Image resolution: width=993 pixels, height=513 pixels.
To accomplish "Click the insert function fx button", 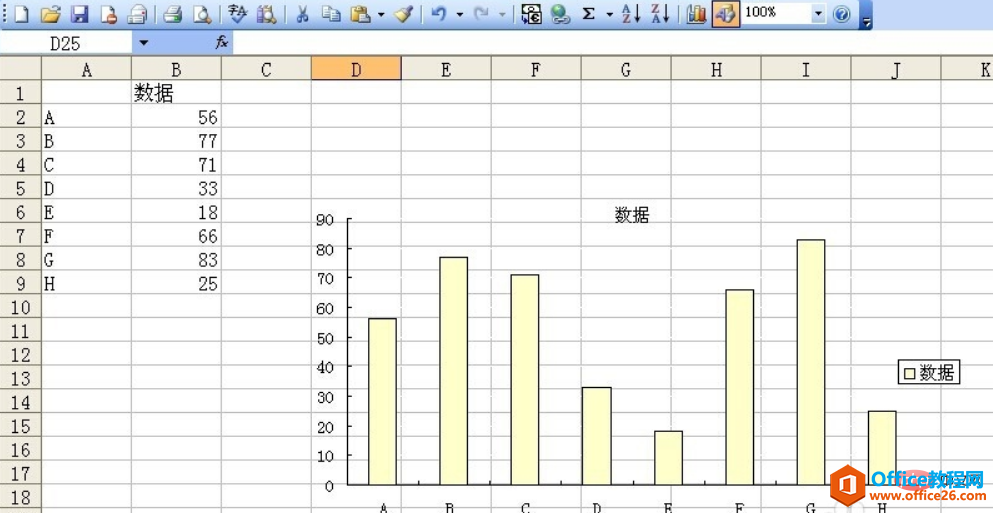I will click(x=222, y=43).
